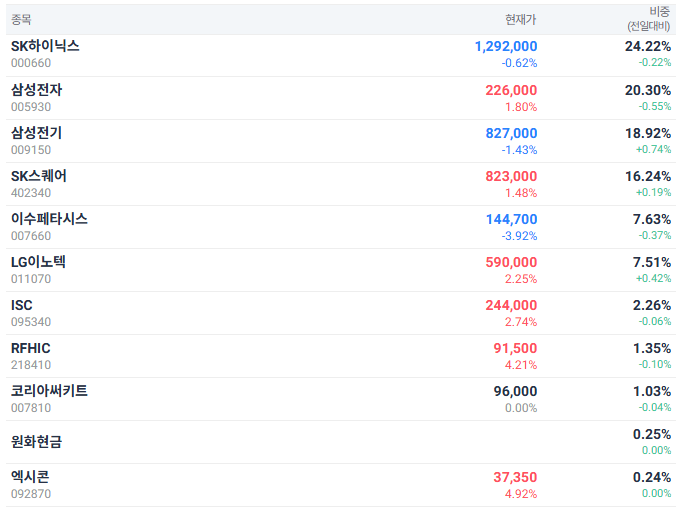Click the price 823,000
Screen dimensions: 689x519
click(x=511, y=176)
